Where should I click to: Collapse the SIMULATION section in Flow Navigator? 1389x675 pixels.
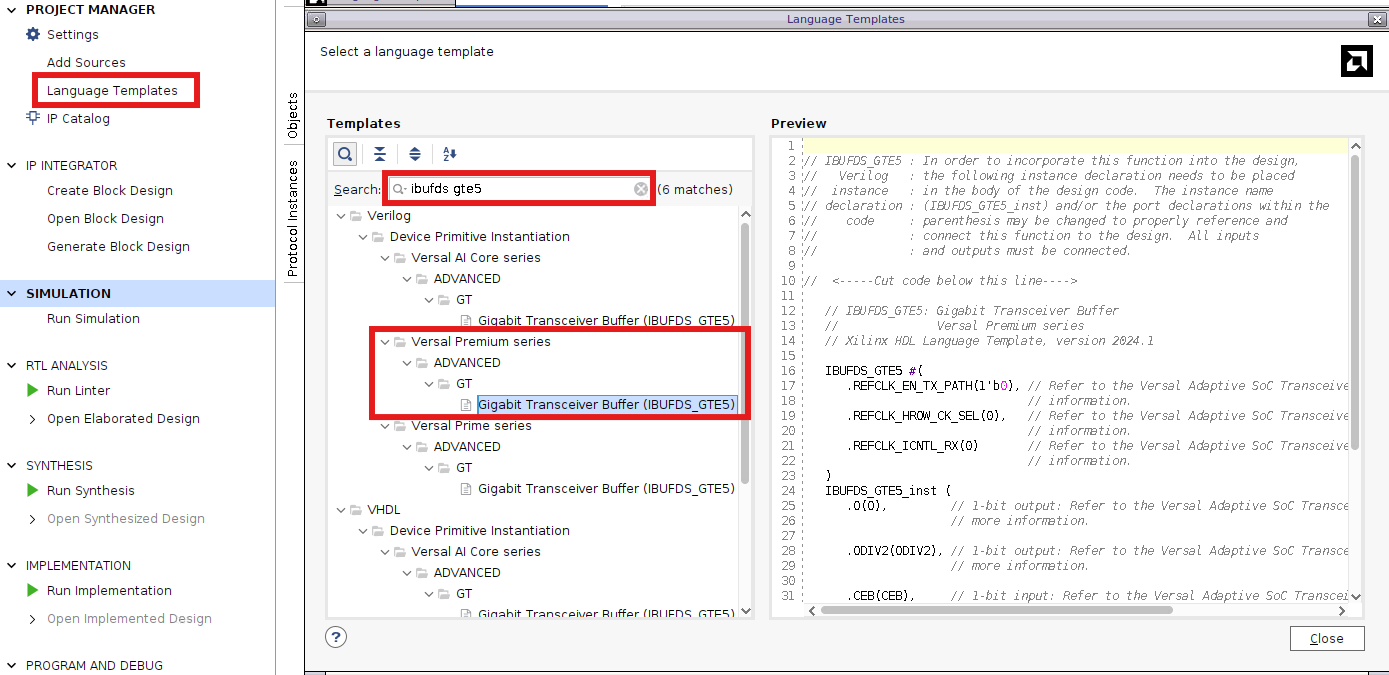click(x=9, y=293)
